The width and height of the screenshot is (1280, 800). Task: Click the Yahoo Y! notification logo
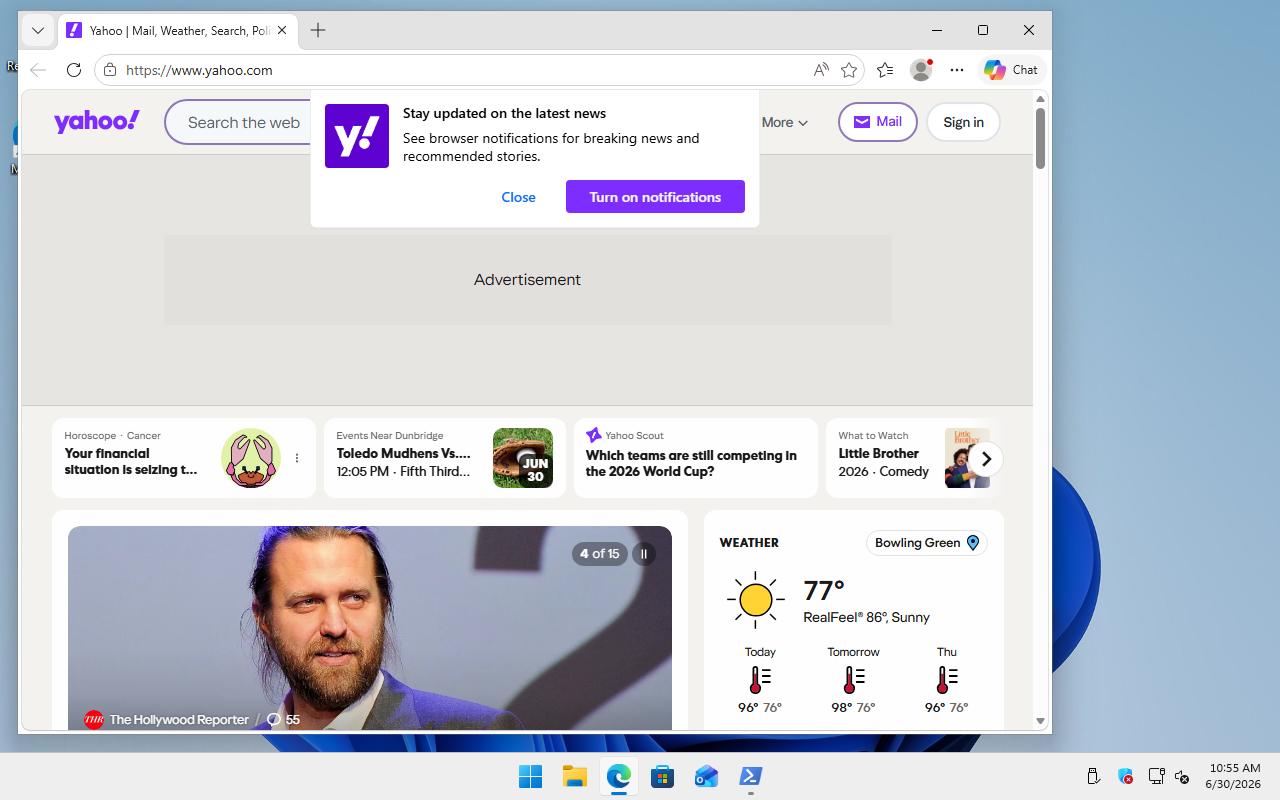tap(357, 136)
